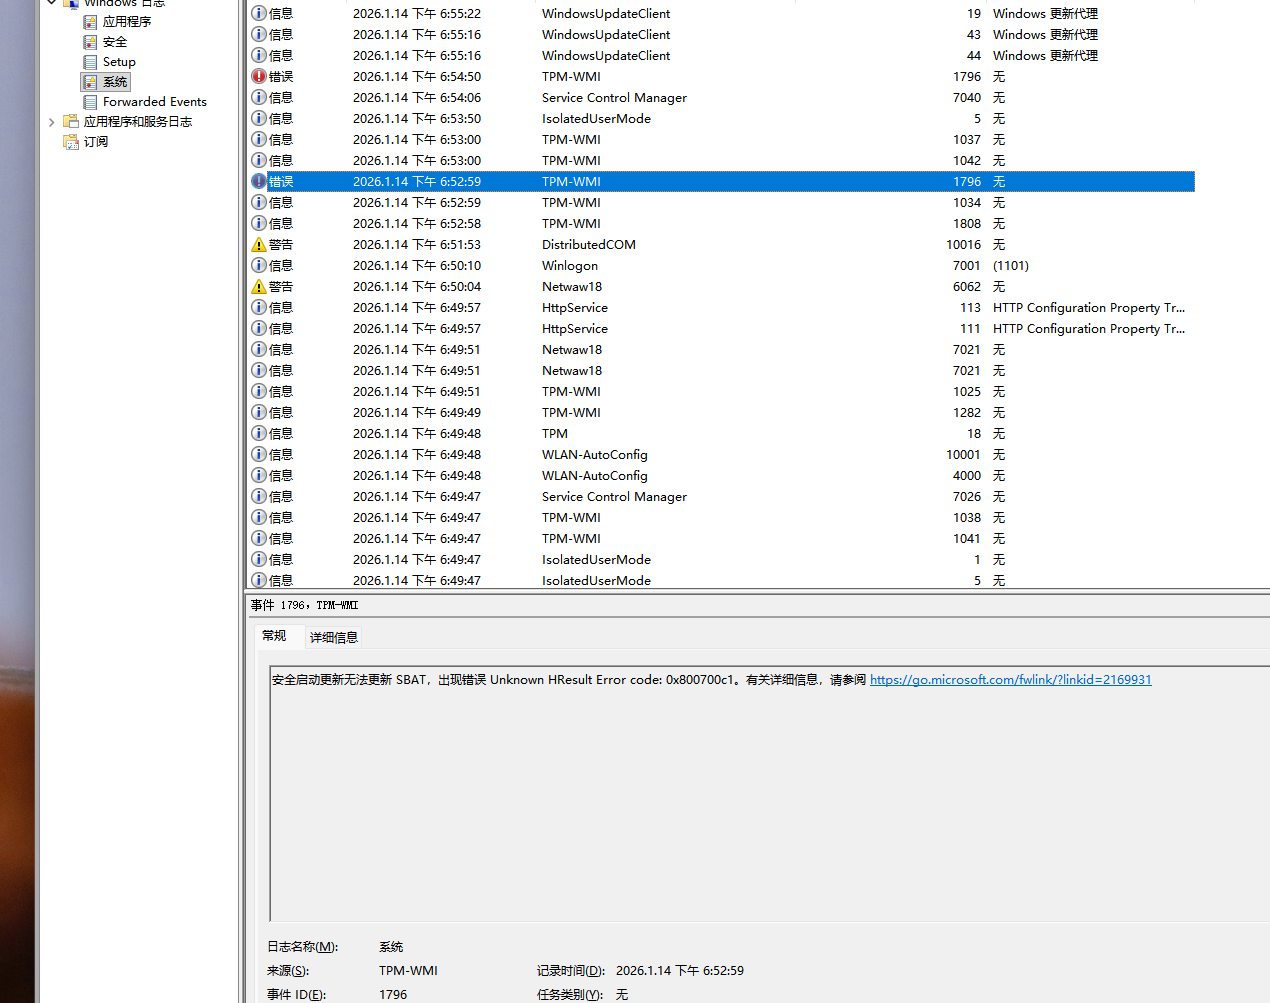Click info icon of WindowsUpdateClient event 44
The height and width of the screenshot is (1003, 1270).
(x=259, y=55)
